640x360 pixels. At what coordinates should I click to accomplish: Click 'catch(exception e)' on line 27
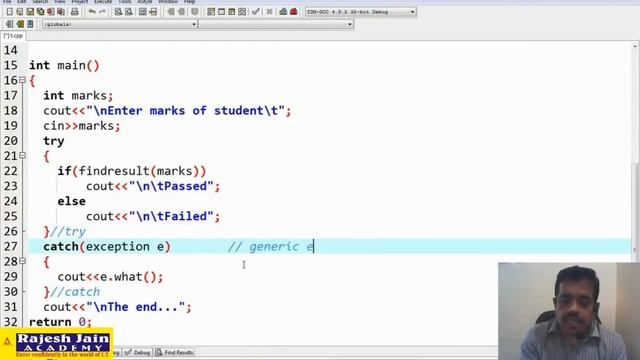tap(107, 247)
